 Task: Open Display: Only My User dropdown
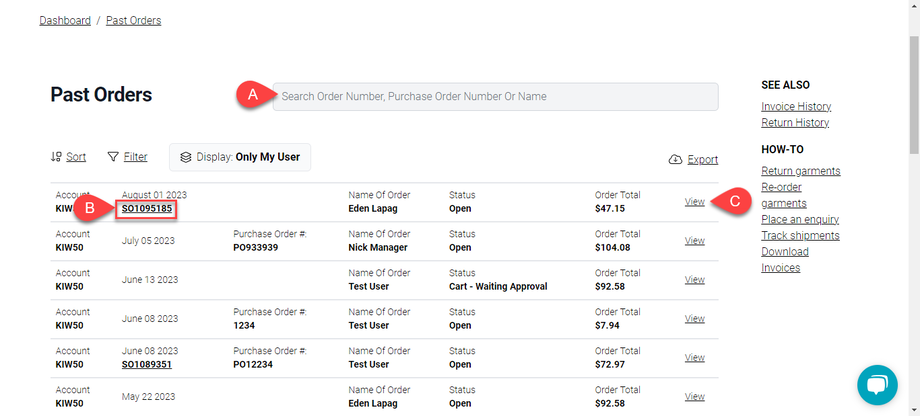pyautogui.click(x=240, y=157)
